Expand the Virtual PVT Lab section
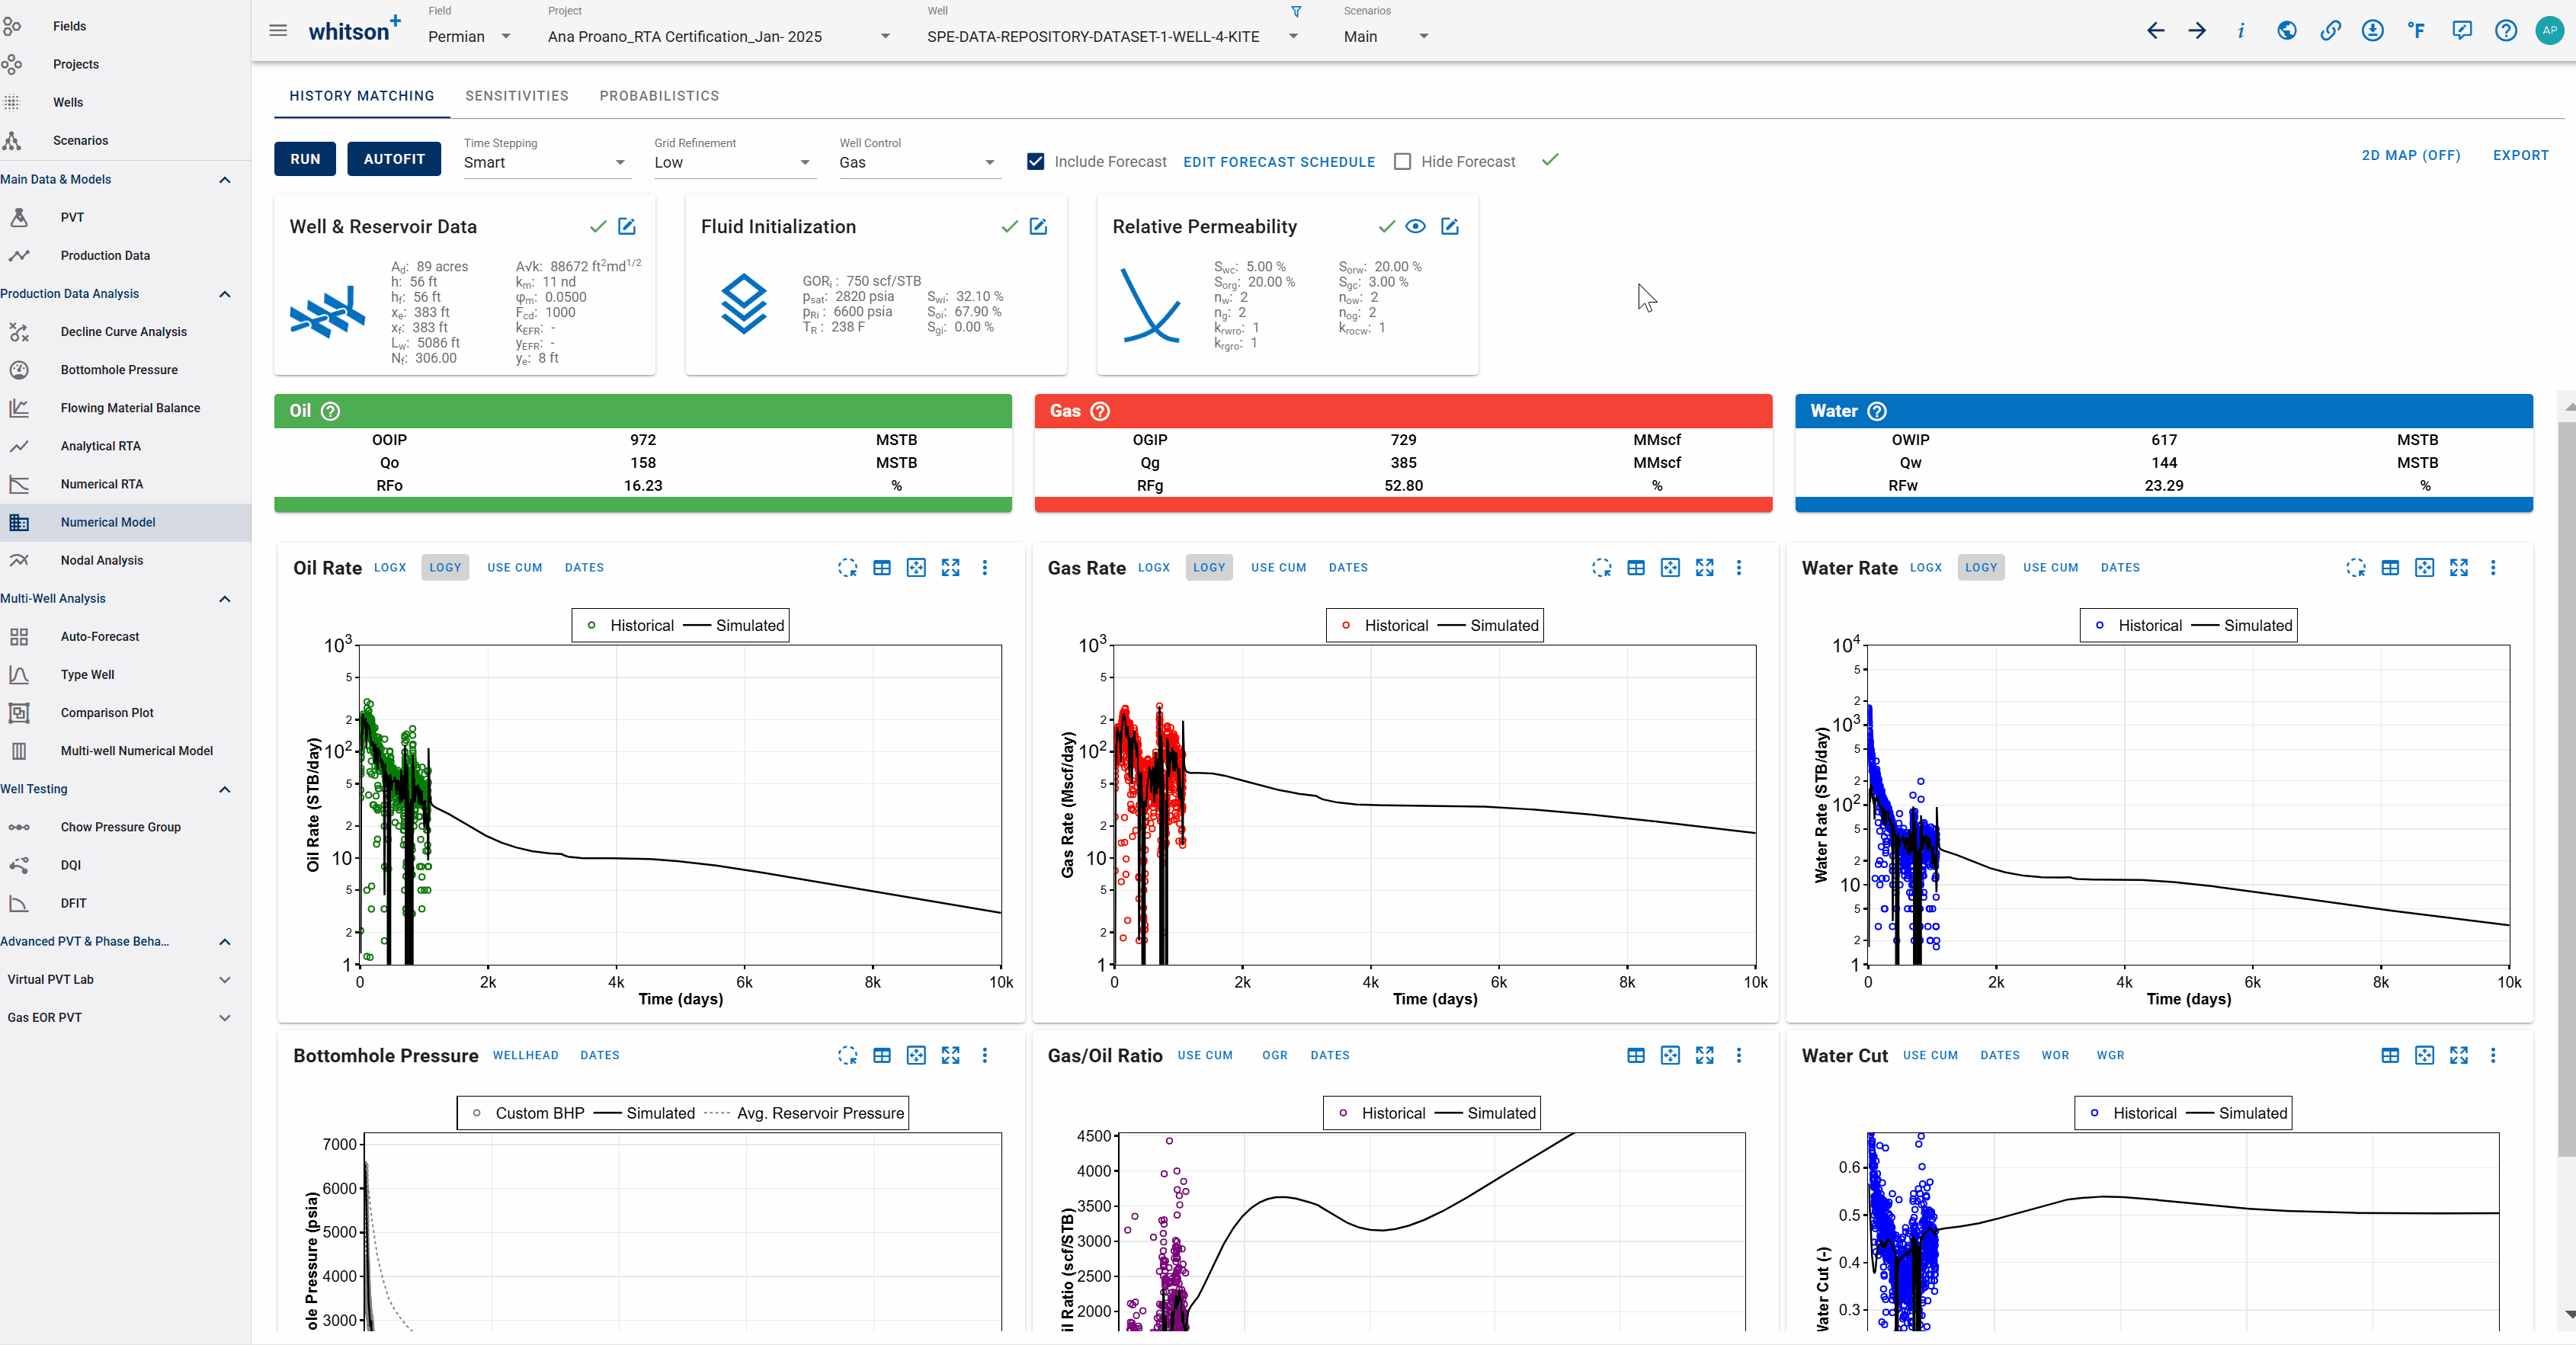The height and width of the screenshot is (1345, 2576). pos(225,980)
